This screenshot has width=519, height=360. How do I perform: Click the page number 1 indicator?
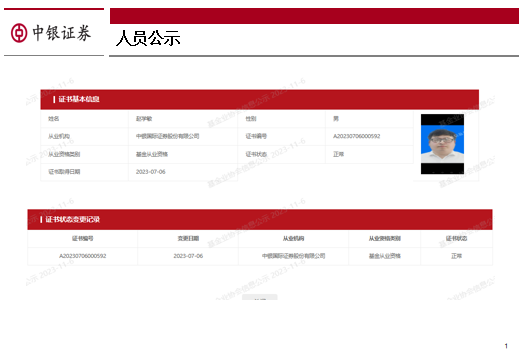[506, 346]
